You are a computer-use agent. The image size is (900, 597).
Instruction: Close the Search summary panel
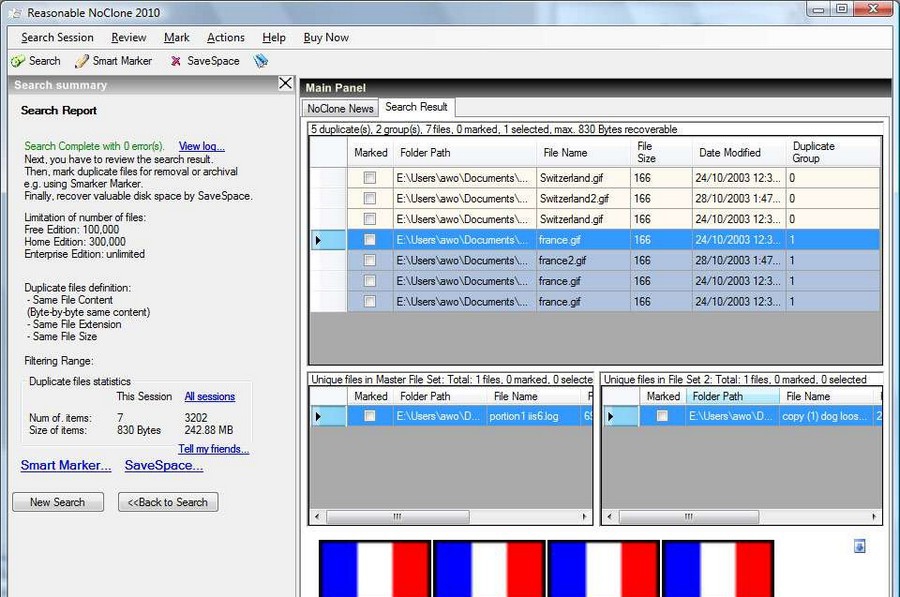pos(286,84)
